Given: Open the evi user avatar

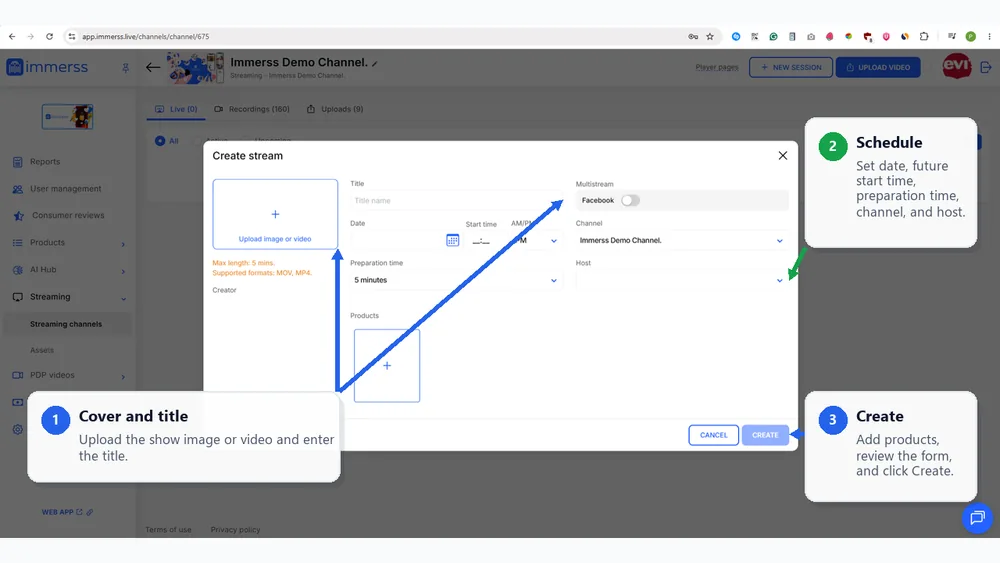Looking at the screenshot, I should click(x=957, y=66).
